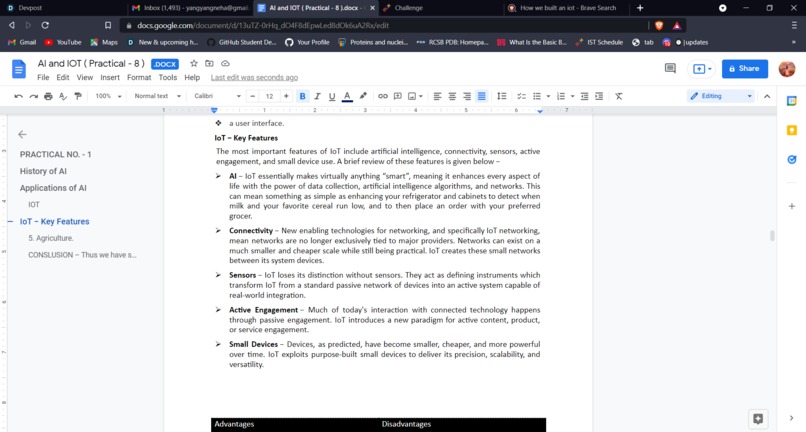Align text left

[x=437, y=96]
